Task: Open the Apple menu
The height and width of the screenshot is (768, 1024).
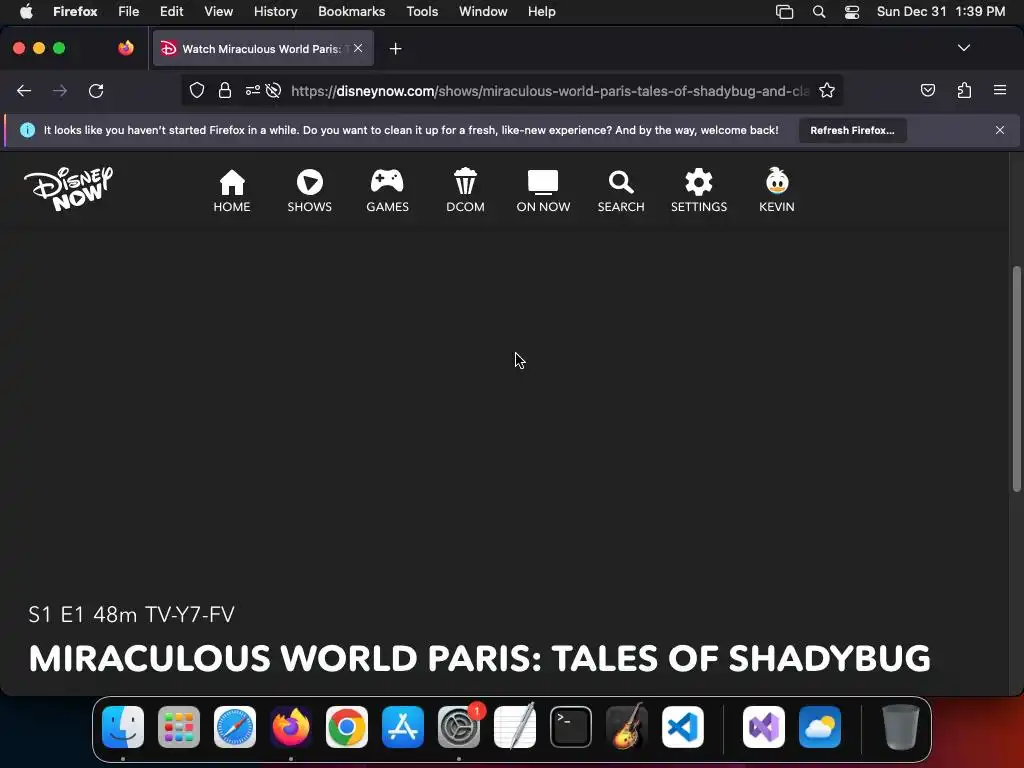Action: tap(26, 12)
